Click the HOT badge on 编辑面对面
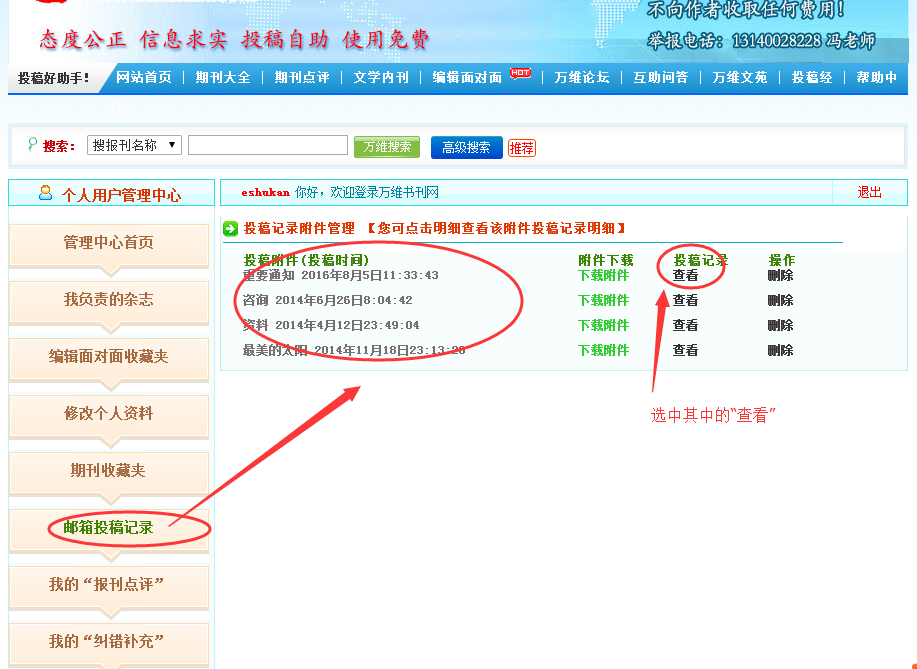 click(520, 72)
